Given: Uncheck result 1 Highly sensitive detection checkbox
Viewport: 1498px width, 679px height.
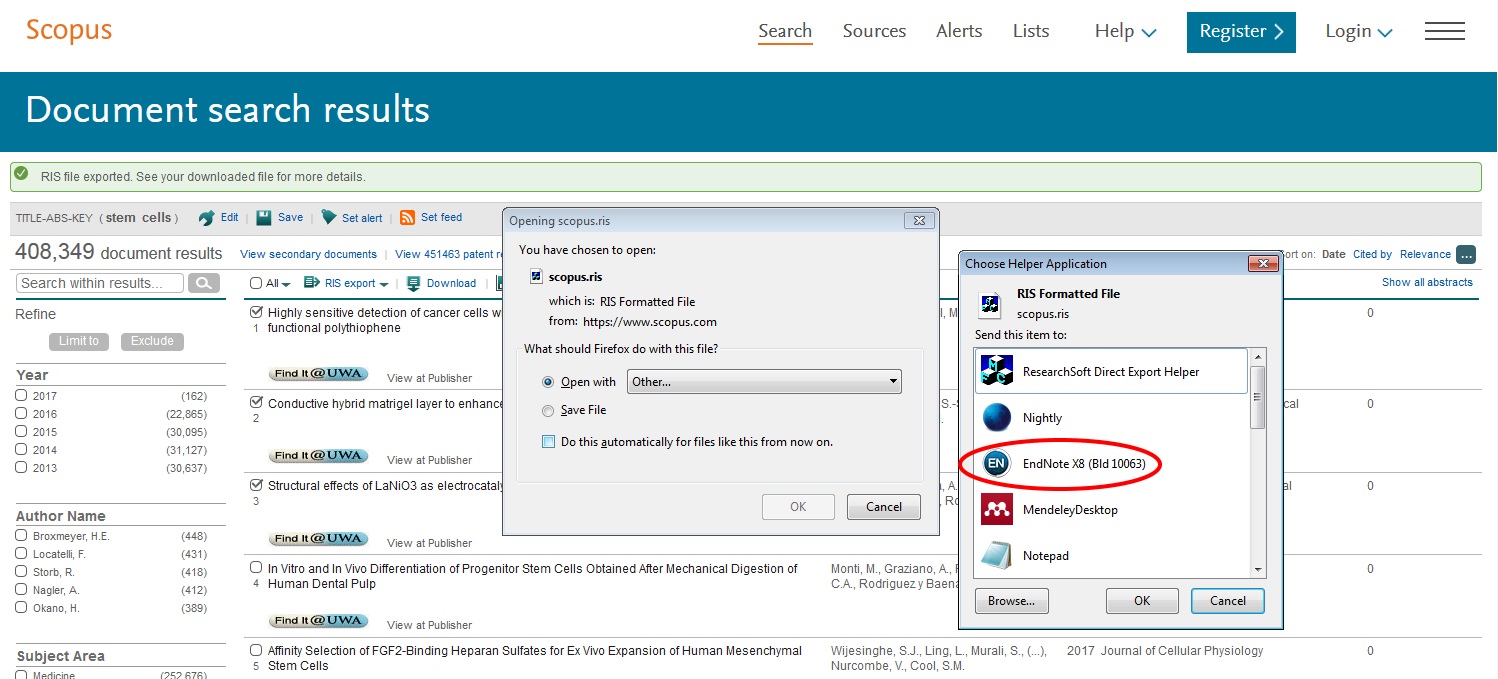Looking at the screenshot, I should pyautogui.click(x=256, y=312).
